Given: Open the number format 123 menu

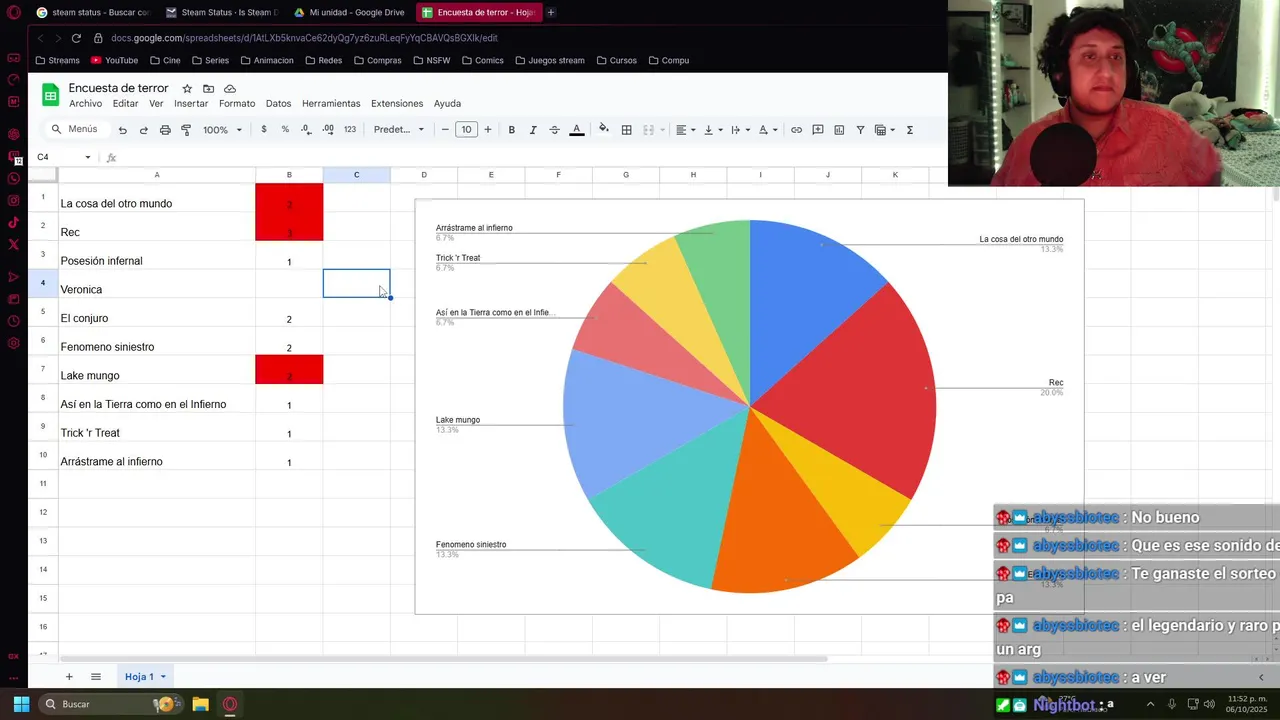Looking at the screenshot, I should pyautogui.click(x=350, y=130).
